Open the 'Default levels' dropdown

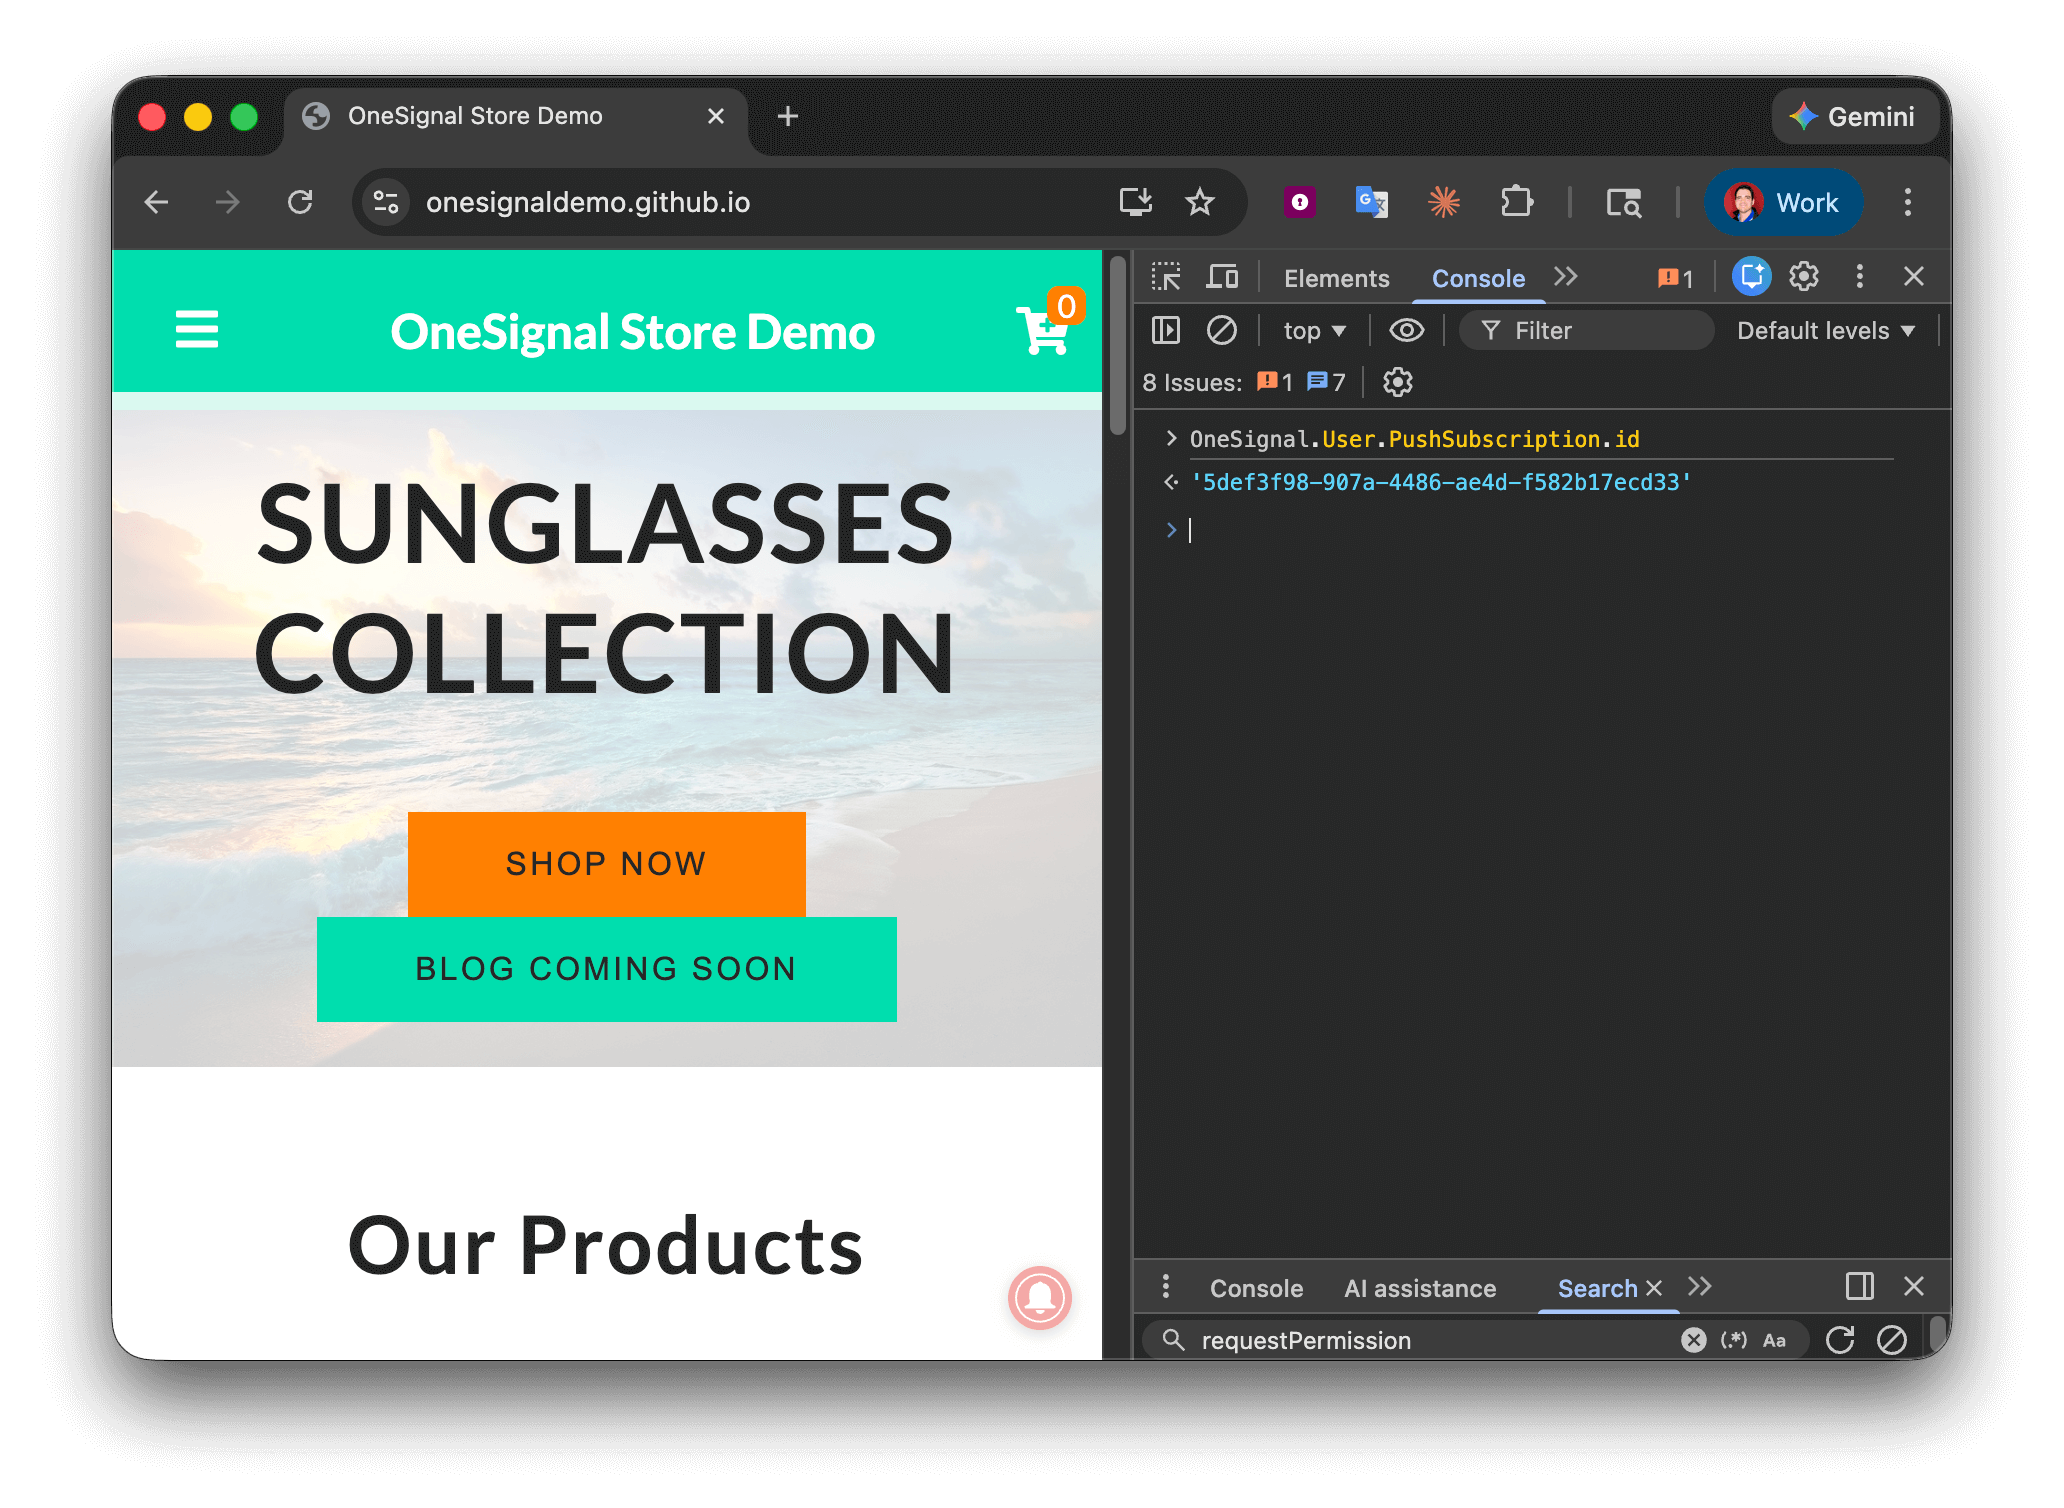click(x=1824, y=330)
